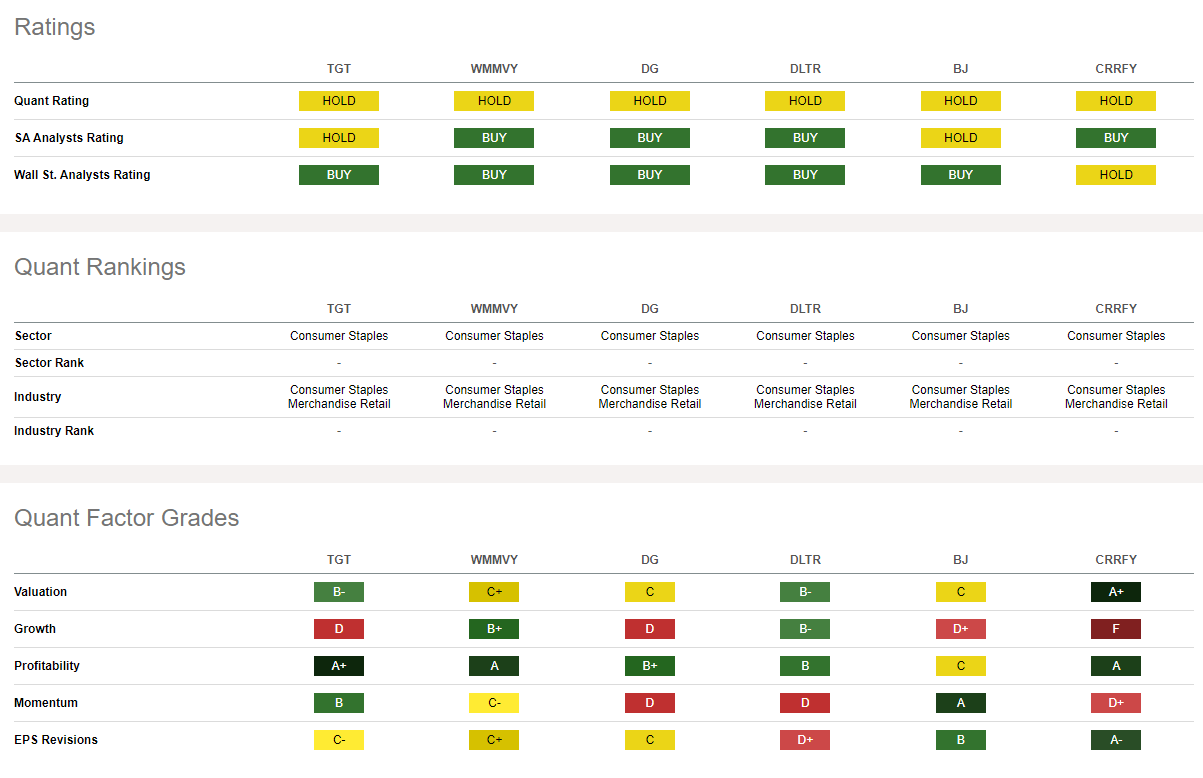Viewport: 1203px width, 778px height.
Task: Click CRRFY ticker in Ratings header
Action: (x=1116, y=69)
